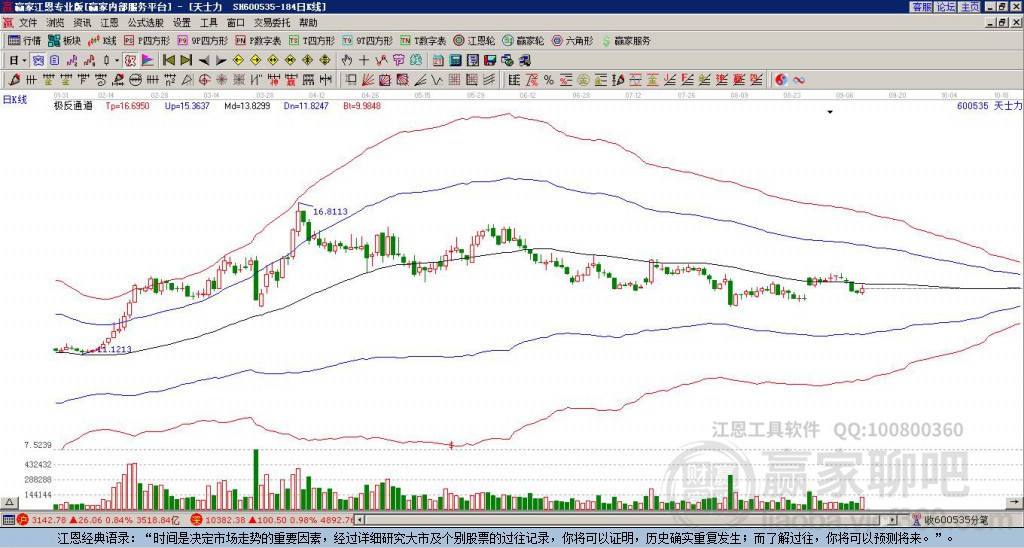Toggle the 权 rights-adjustment button
Image resolution: width=1024 pixels, height=548 pixels.
[130, 60]
